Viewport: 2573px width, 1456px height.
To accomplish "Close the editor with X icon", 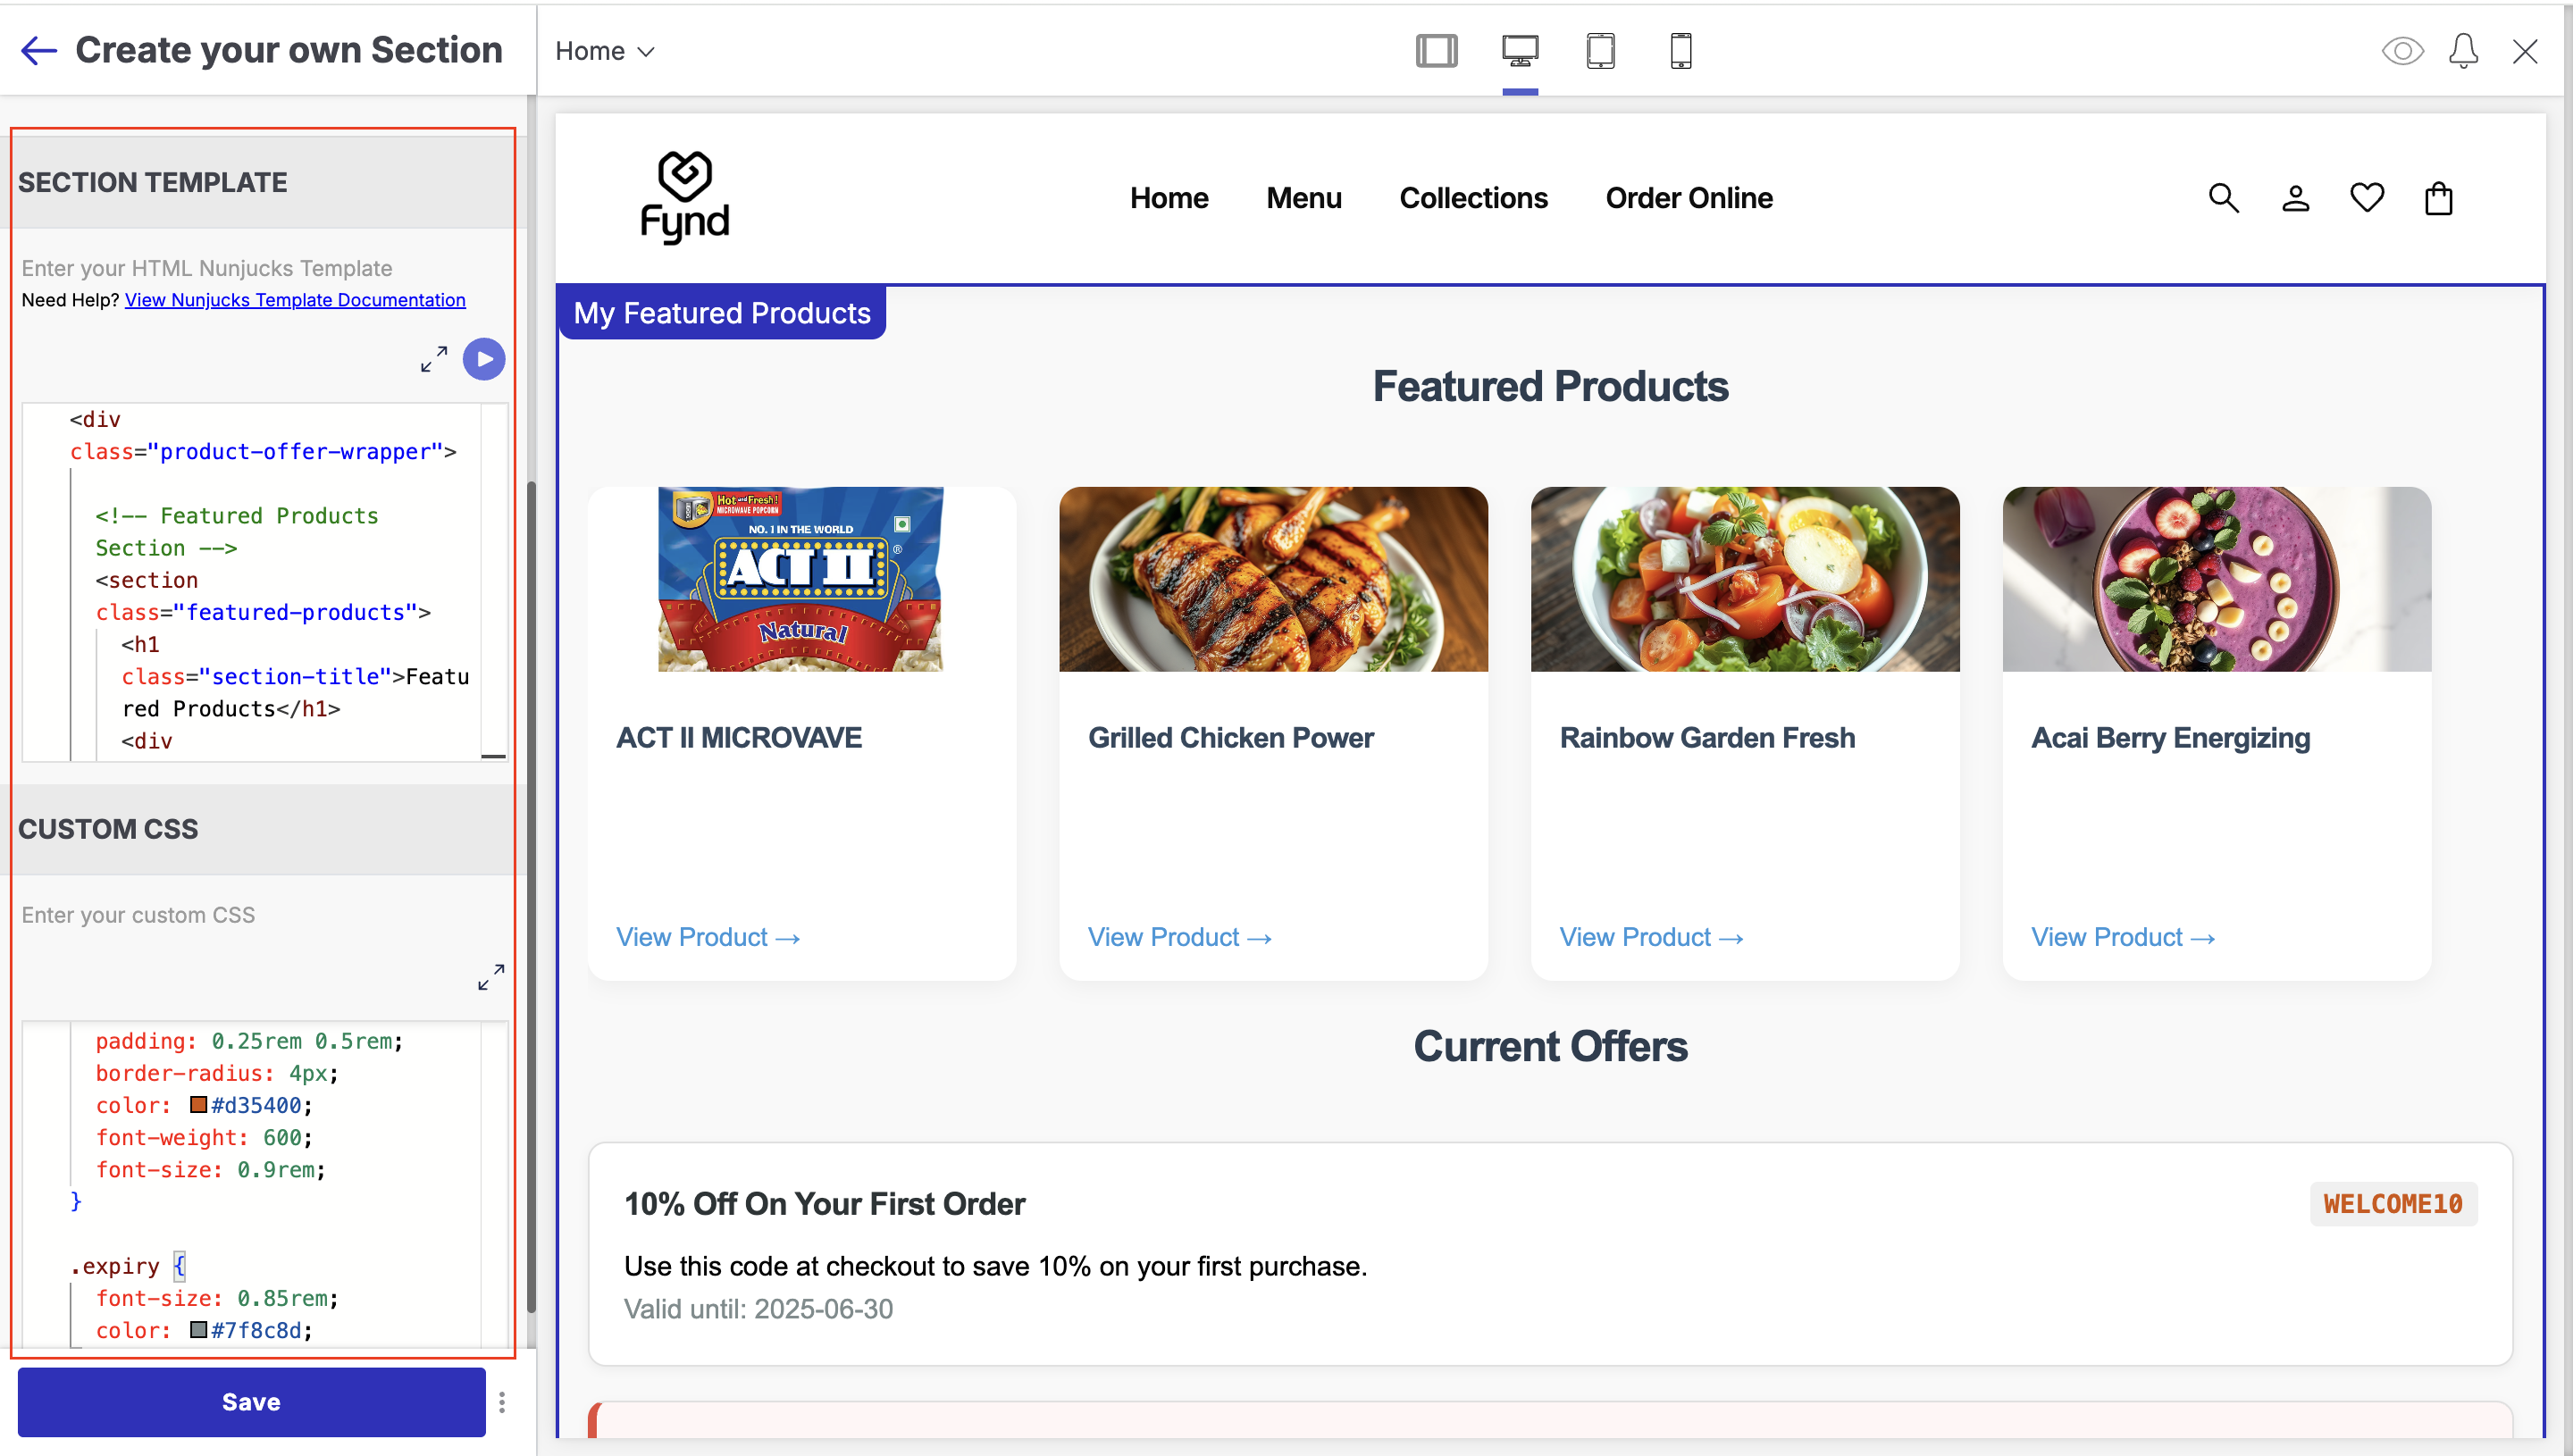I will [2524, 51].
